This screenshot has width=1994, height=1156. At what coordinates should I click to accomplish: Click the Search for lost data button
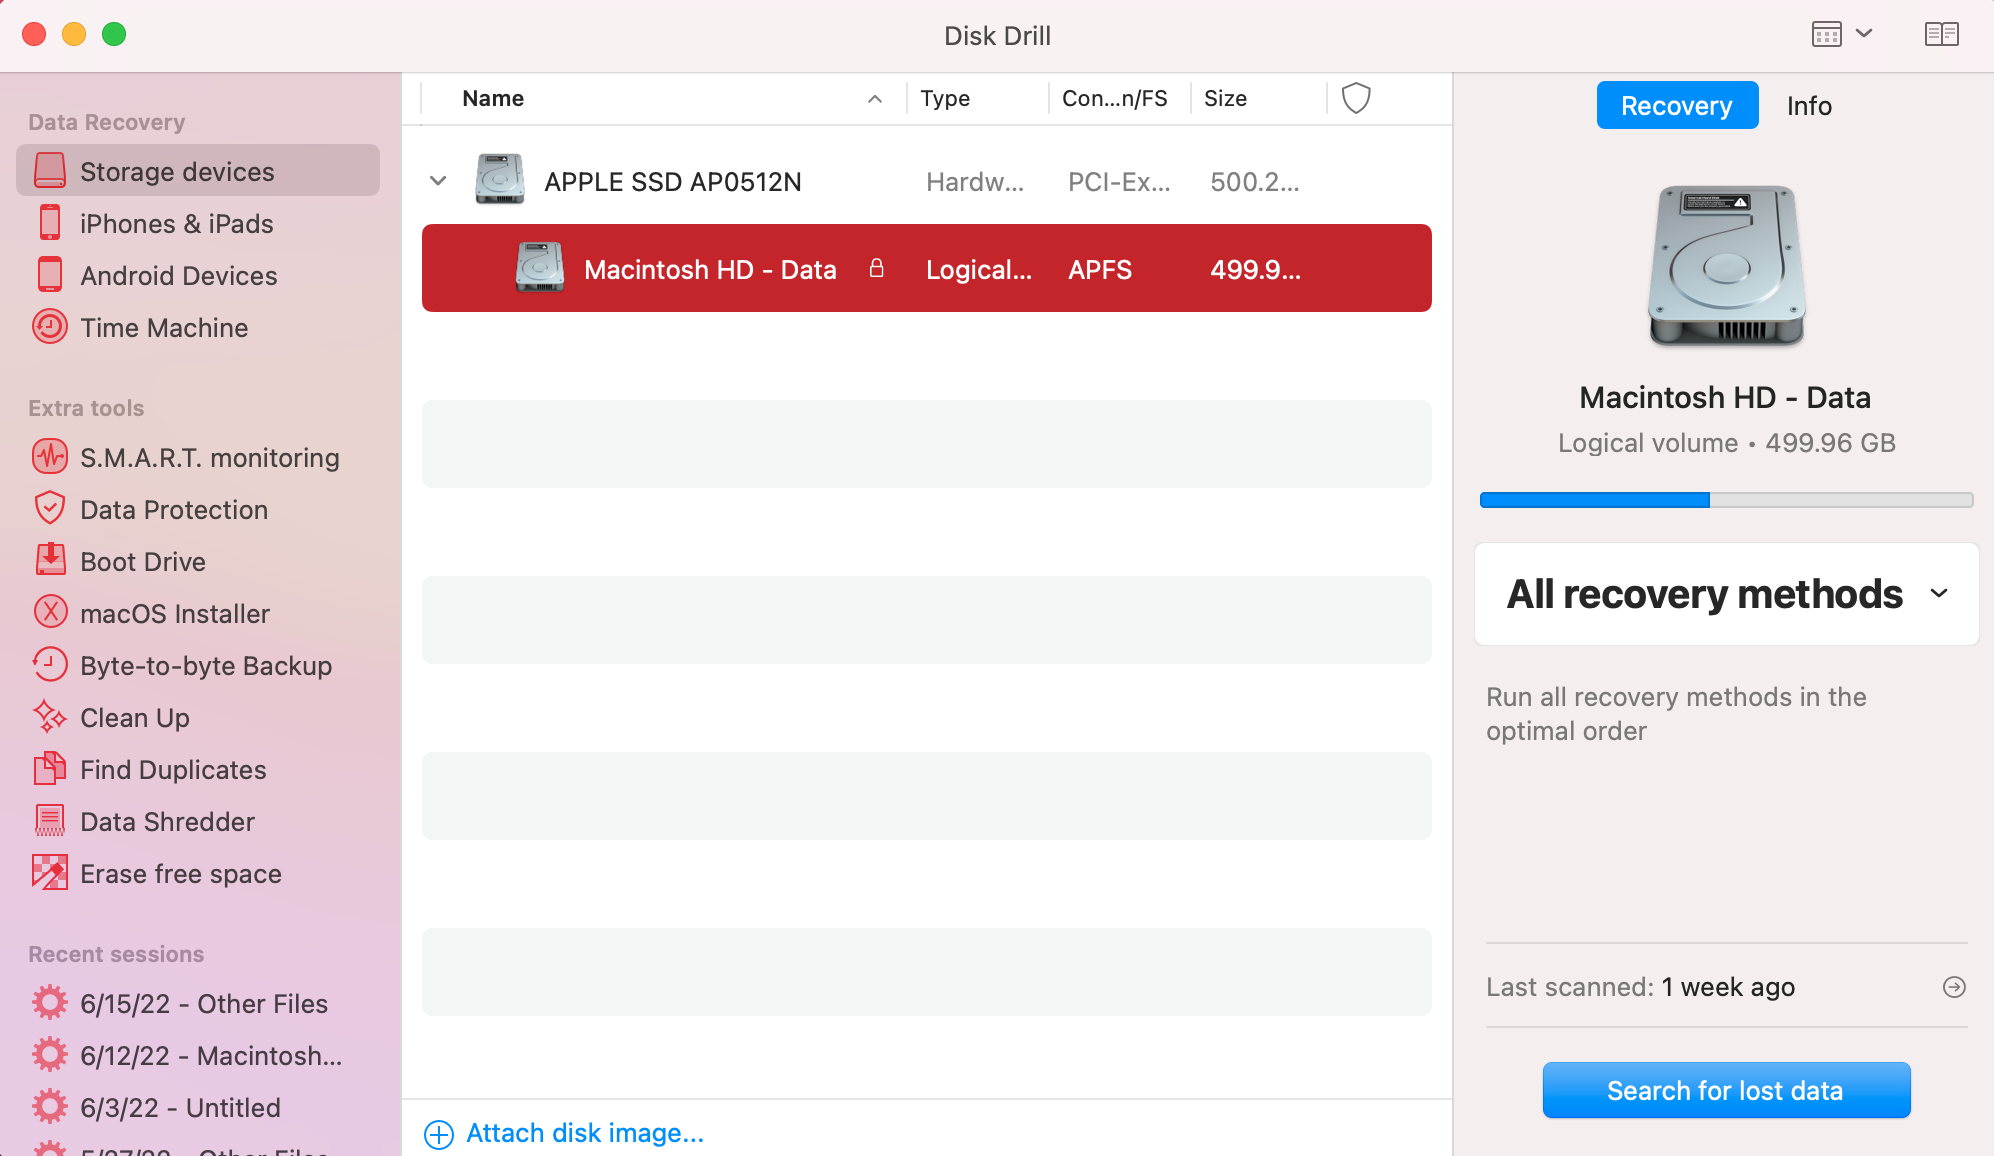pos(1724,1089)
